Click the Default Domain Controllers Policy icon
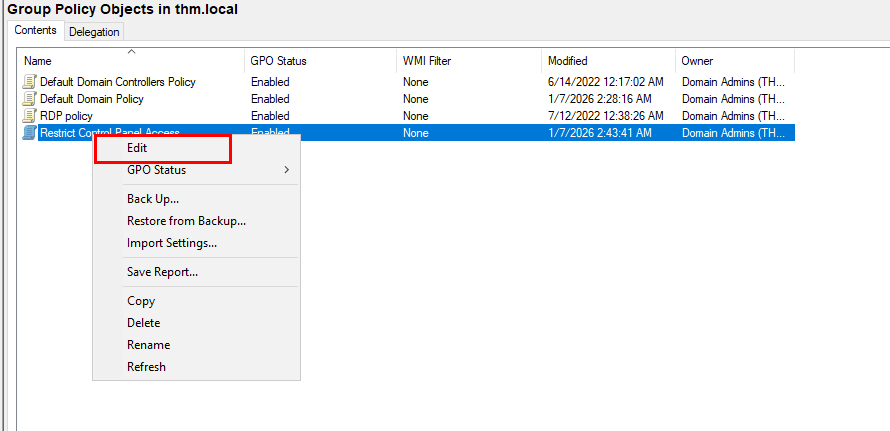890x431 pixels. pos(30,82)
